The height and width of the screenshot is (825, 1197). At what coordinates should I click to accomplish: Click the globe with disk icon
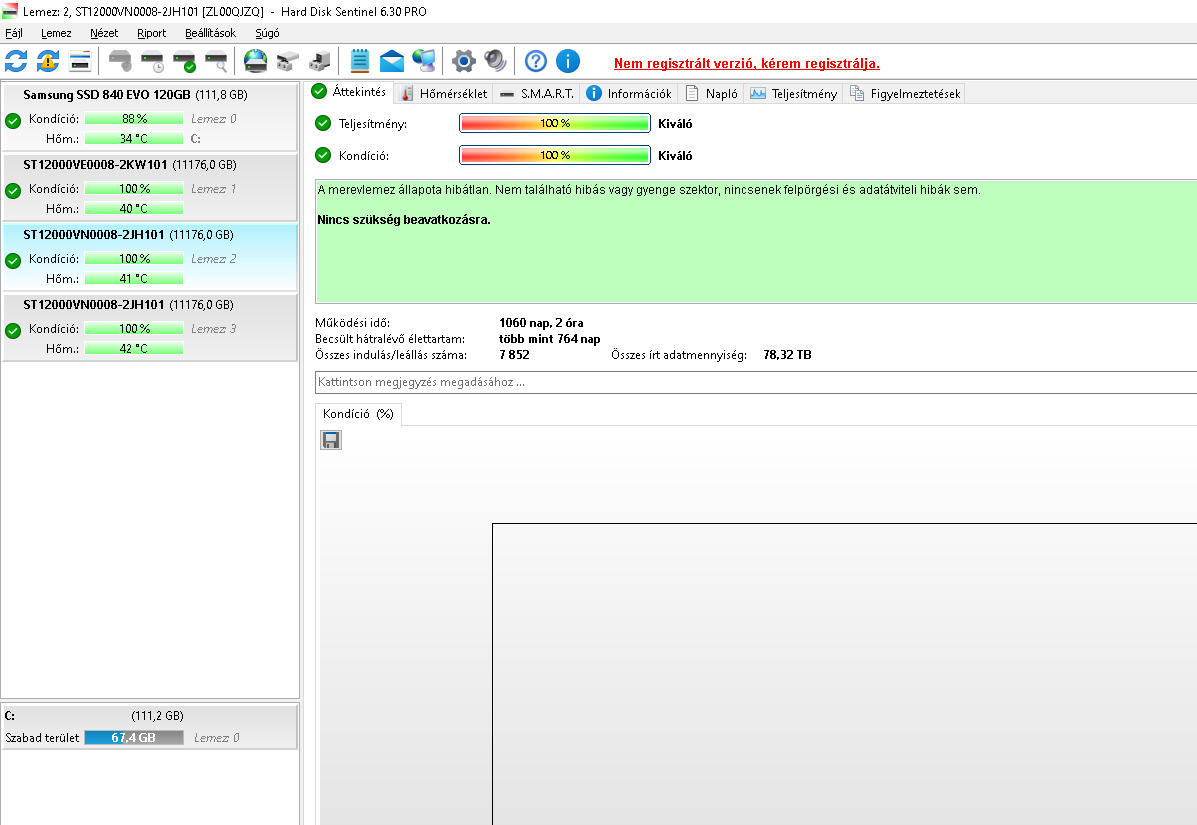[256, 61]
